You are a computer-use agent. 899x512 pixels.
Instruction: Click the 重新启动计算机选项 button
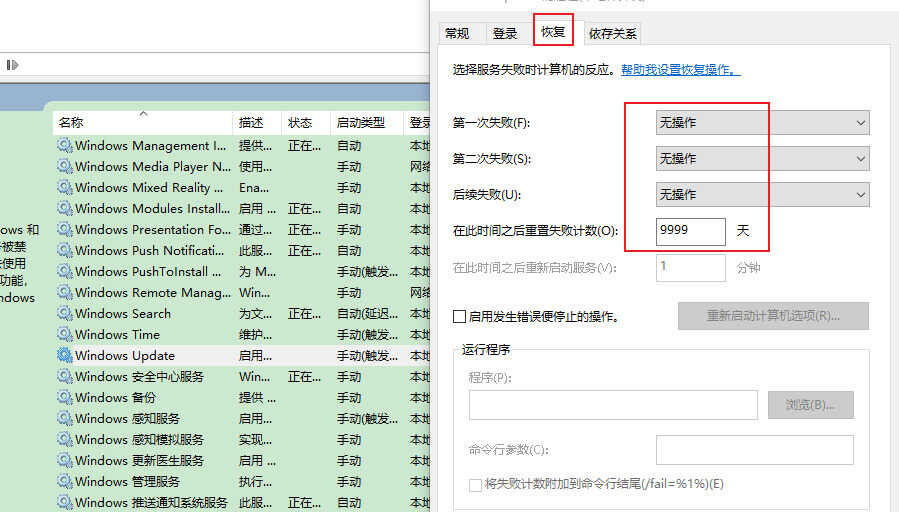pos(773,316)
